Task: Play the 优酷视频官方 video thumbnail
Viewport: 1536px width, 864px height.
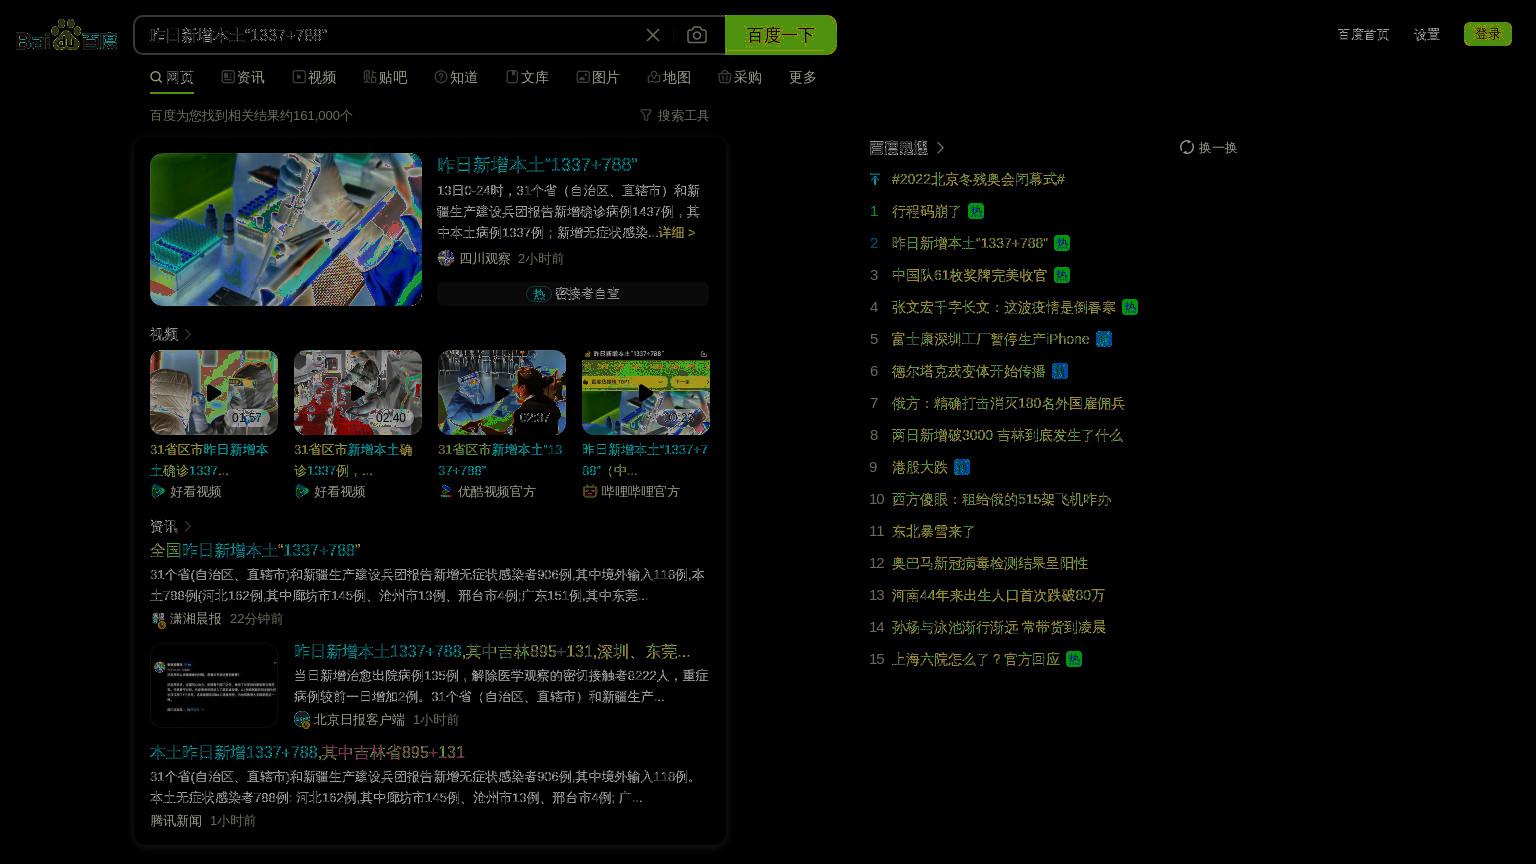Action: 502,392
